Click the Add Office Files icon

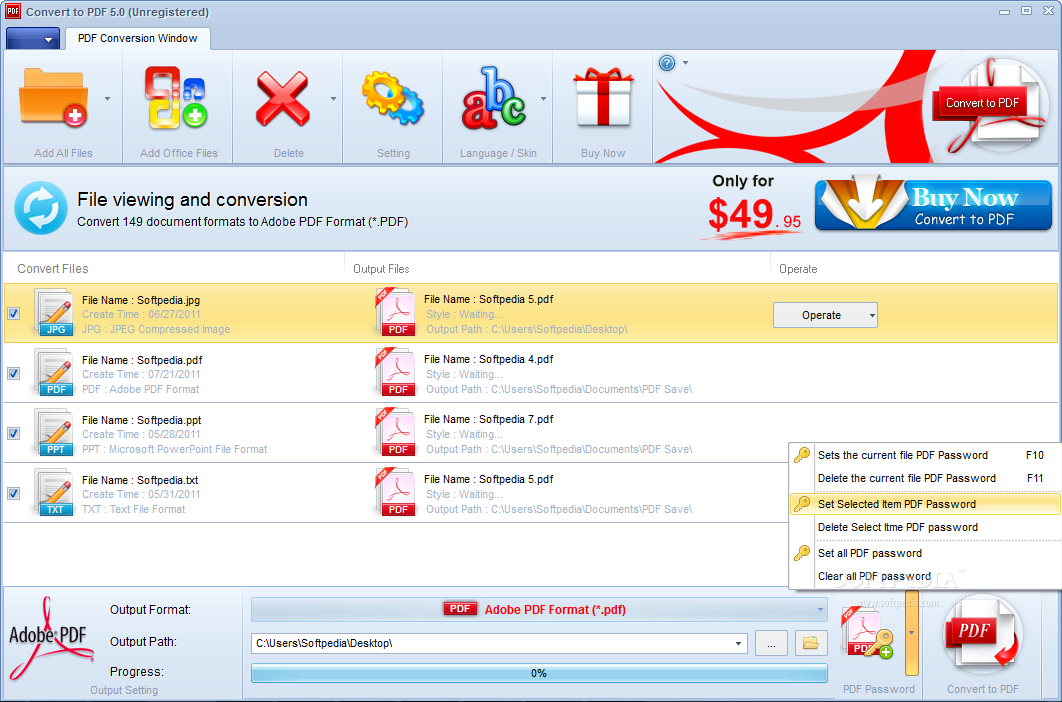click(x=176, y=98)
